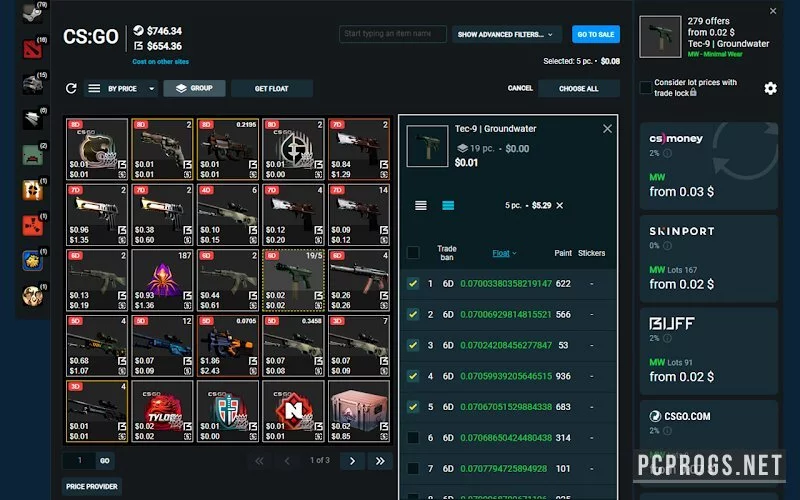Select the Desert Eagle item $0.84

click(359, 149)
